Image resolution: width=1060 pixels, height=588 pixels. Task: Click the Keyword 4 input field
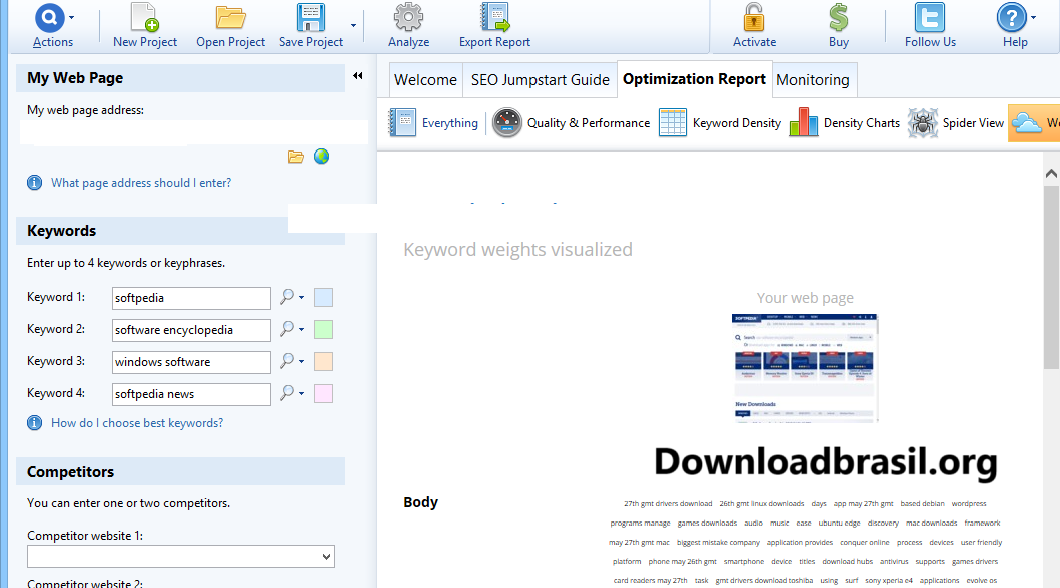[191, 394]
